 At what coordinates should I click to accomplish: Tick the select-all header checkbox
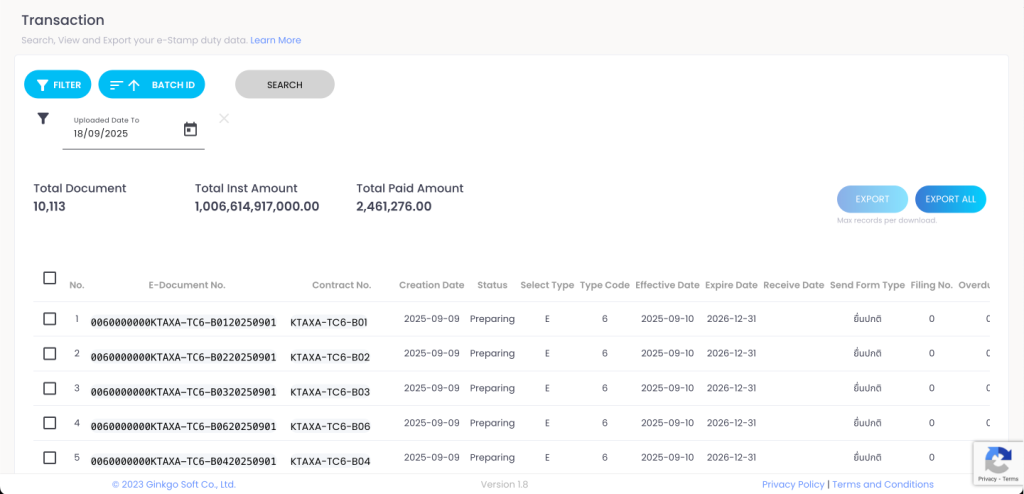pyautogui.click(x=50, y=278)
